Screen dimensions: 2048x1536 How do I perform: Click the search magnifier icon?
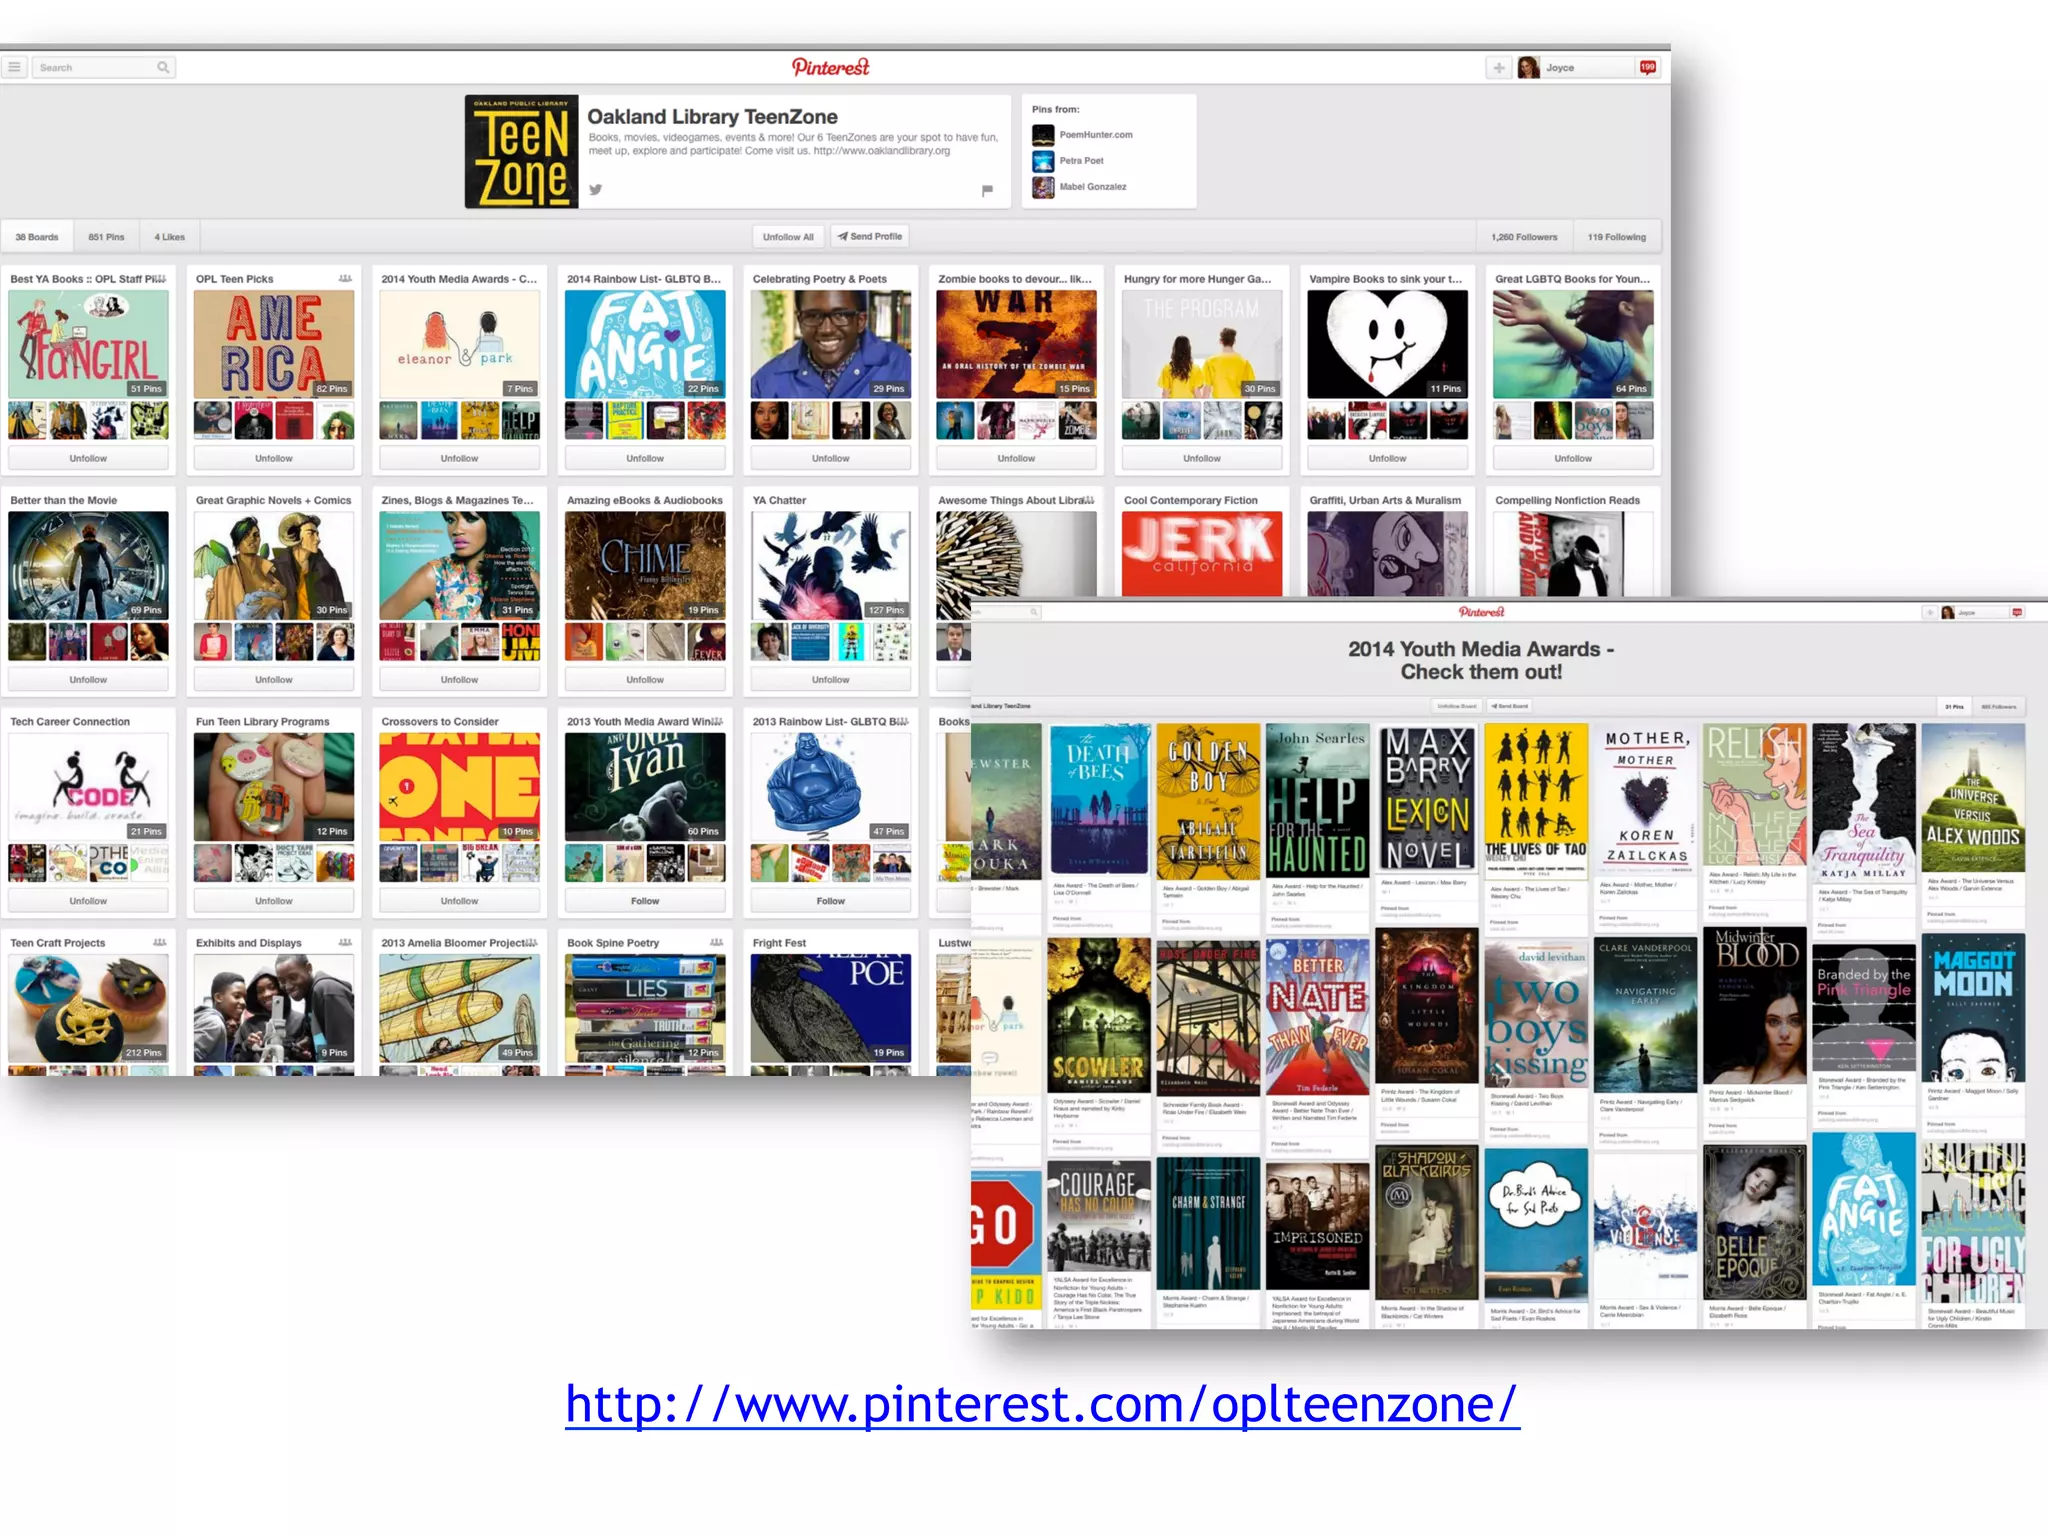click(163, 67)
